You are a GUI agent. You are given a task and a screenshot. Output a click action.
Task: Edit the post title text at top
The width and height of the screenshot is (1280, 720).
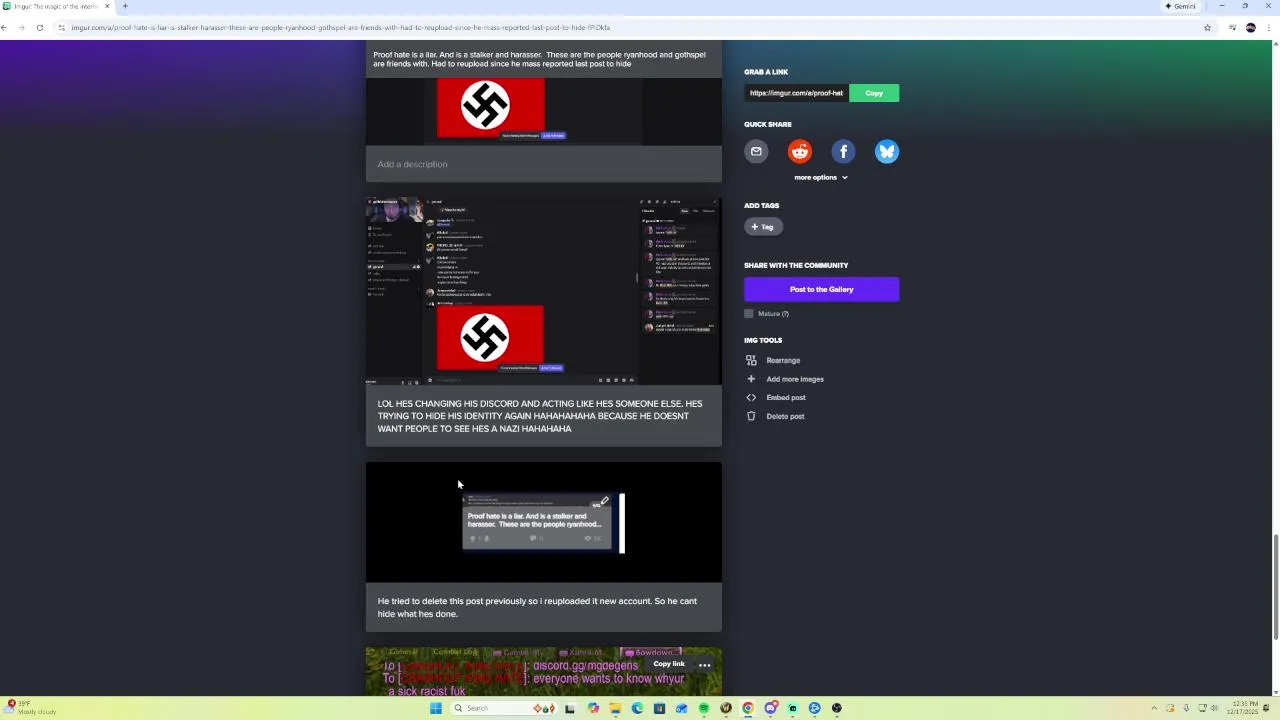point(540,59)
